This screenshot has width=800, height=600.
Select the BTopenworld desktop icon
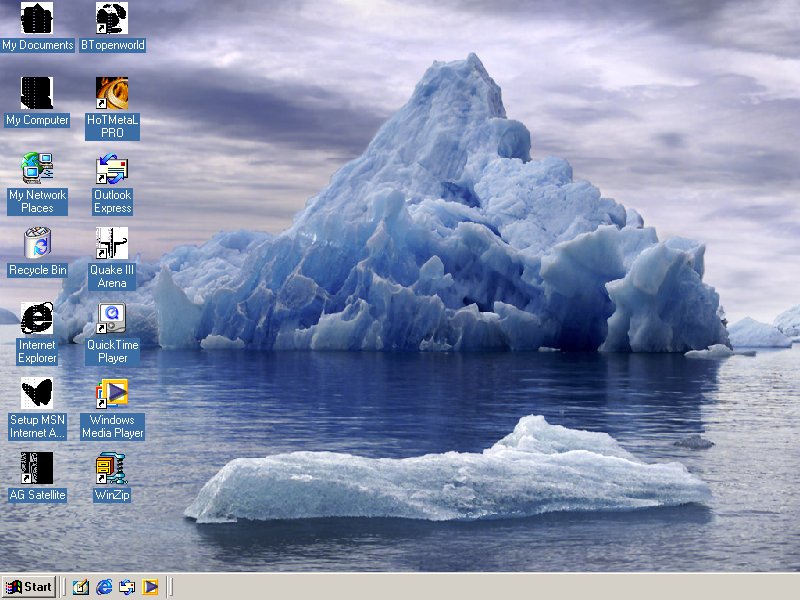(x=112, y=19)
